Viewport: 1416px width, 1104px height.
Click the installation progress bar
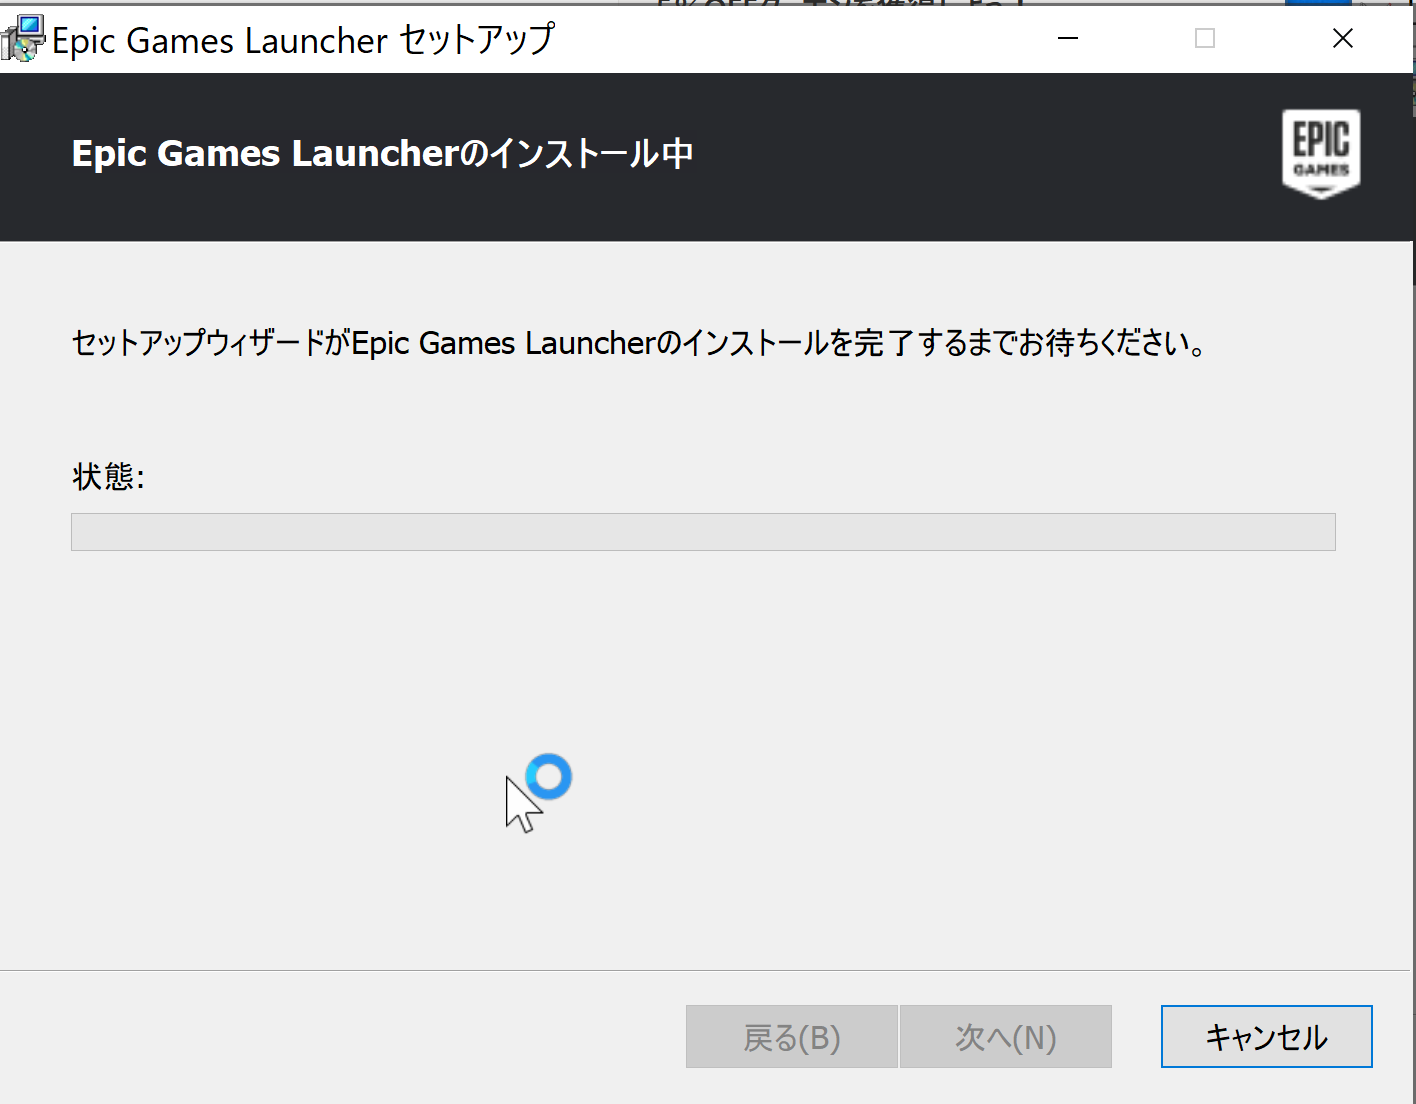click(x=703, y=532)
